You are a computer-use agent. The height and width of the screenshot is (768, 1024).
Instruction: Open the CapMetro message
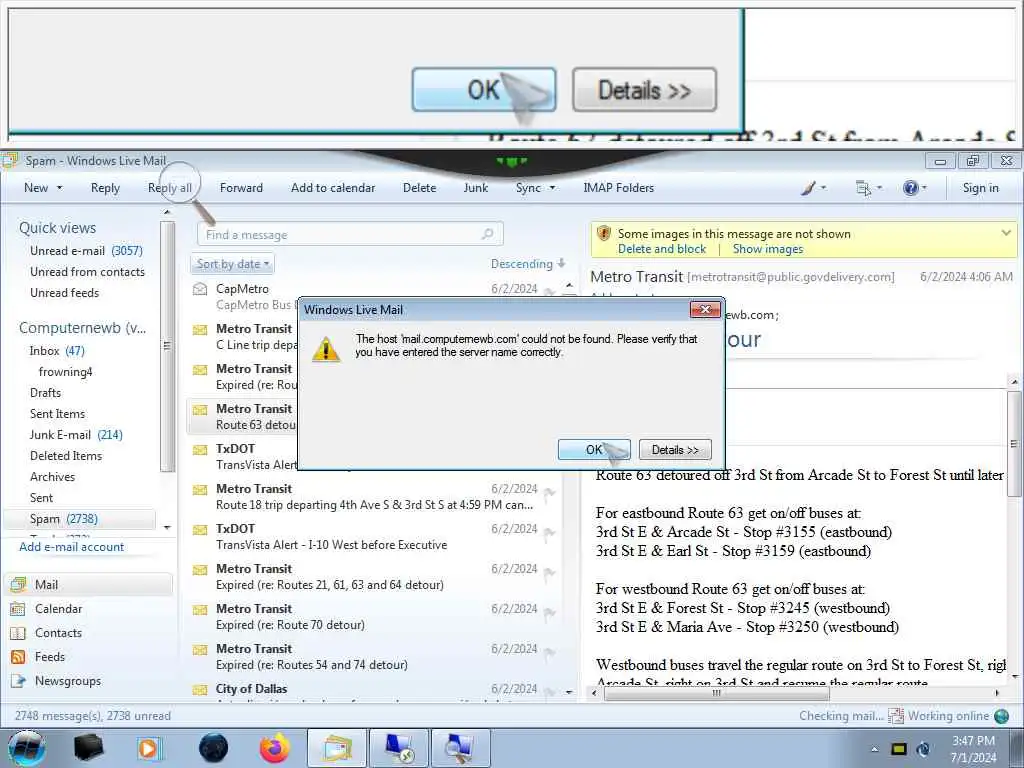[243, 296]
